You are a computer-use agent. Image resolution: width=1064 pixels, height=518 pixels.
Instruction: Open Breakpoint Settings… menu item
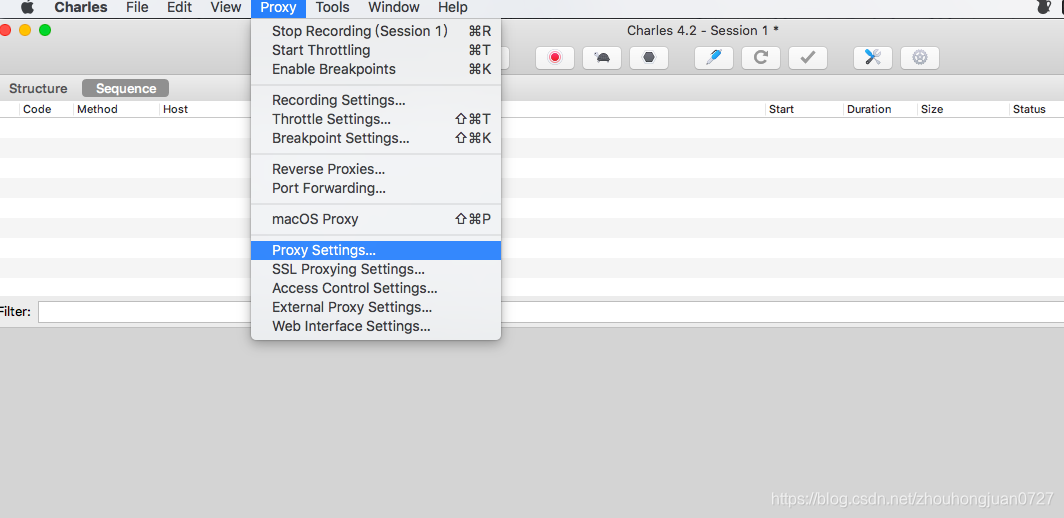click(x=376, y=138)
